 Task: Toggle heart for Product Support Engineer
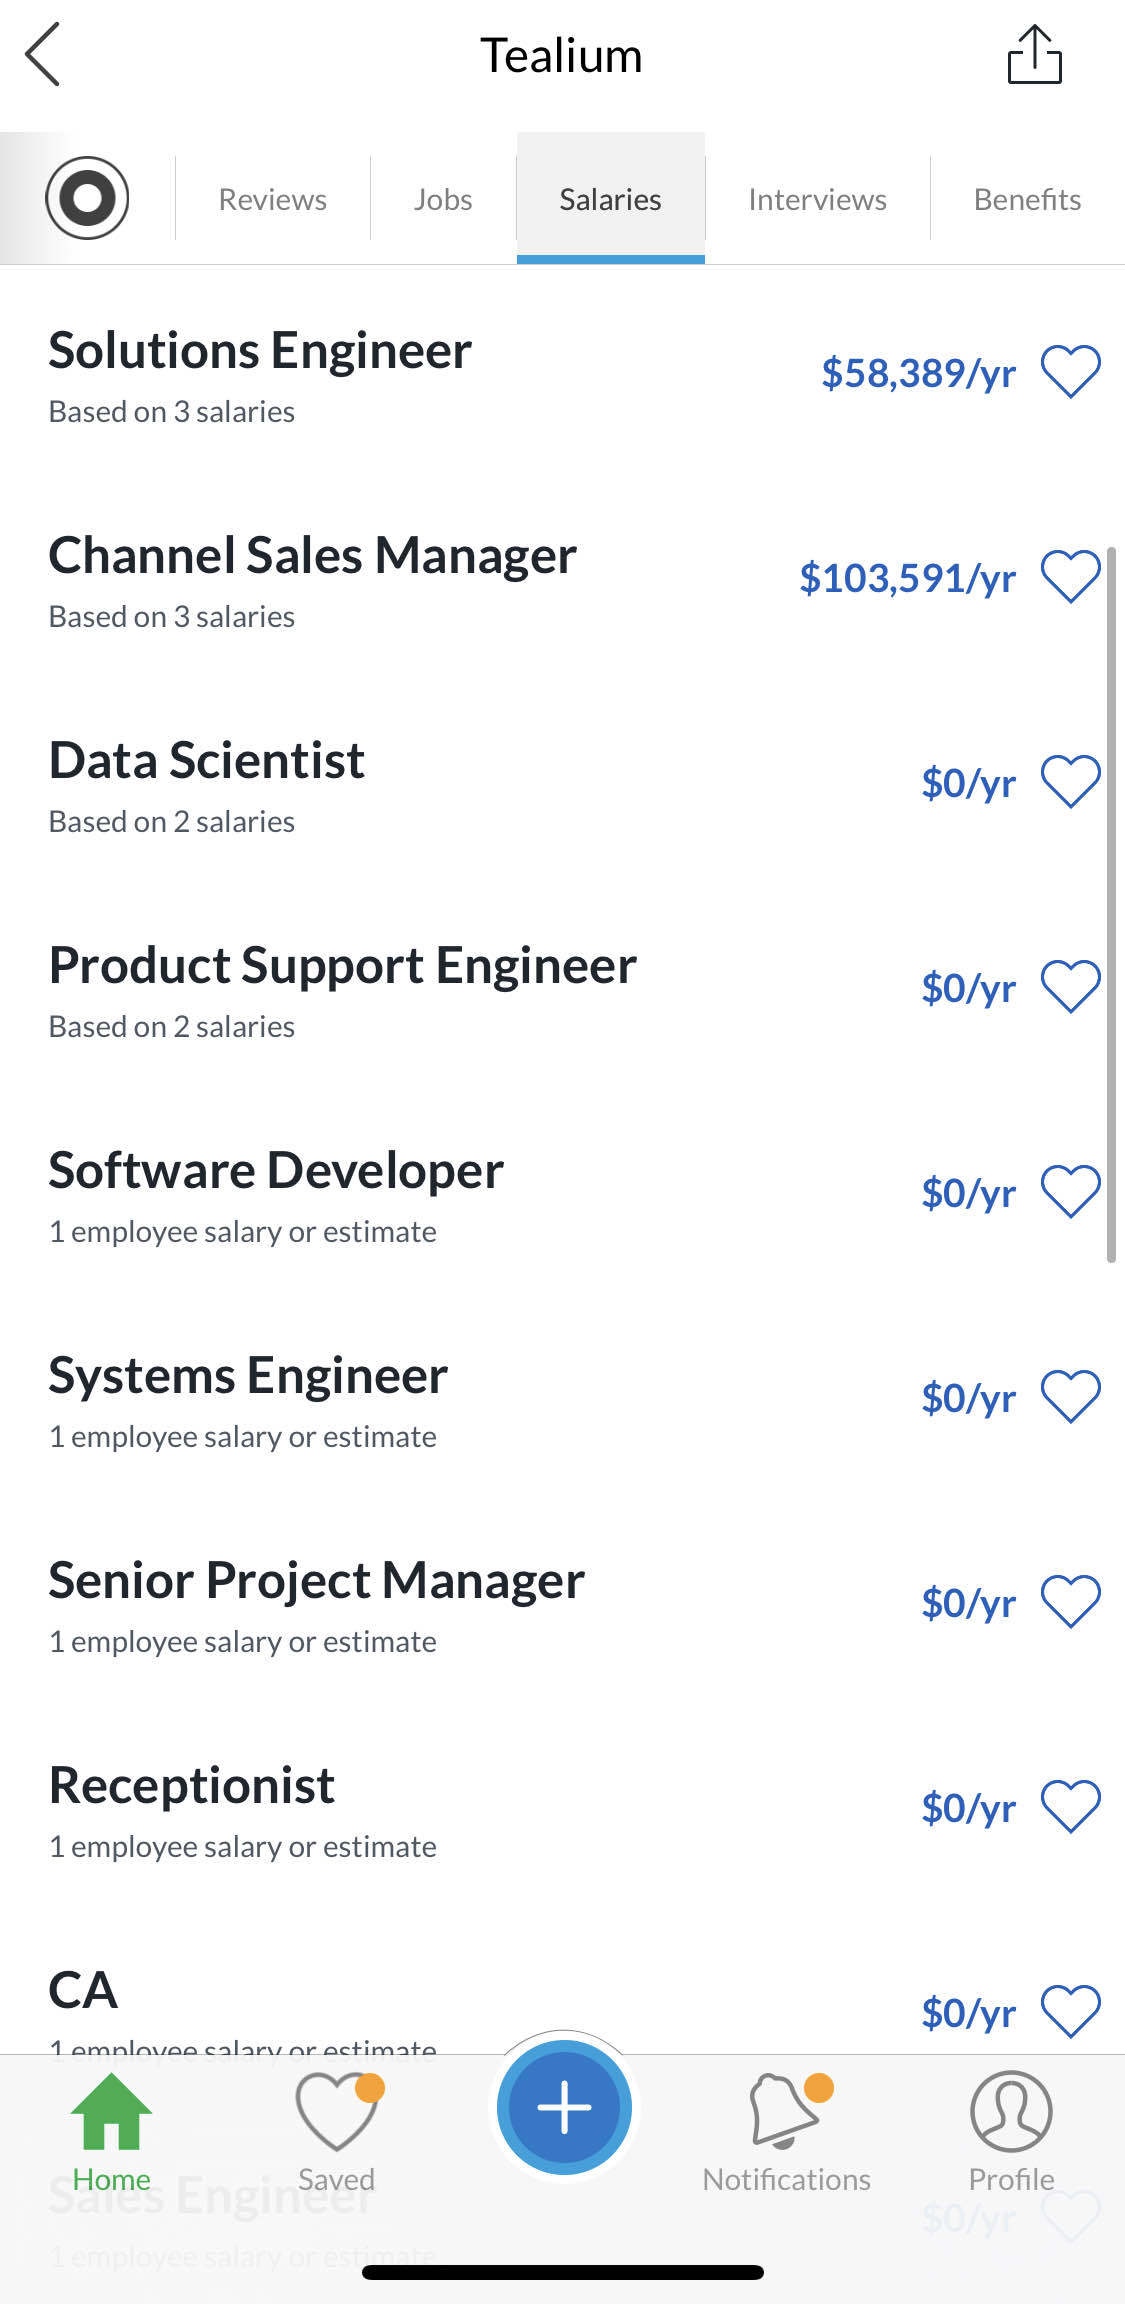click(1071, 987)
